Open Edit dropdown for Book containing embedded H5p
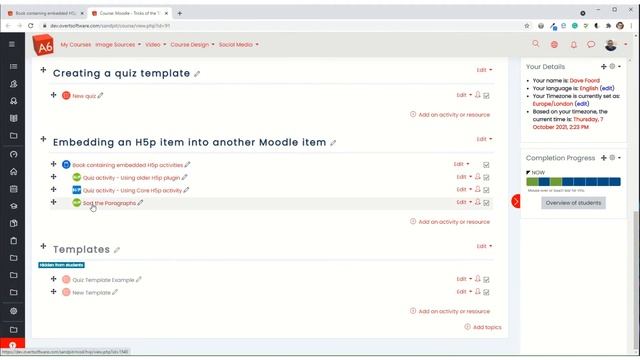 tap(462, 164)
